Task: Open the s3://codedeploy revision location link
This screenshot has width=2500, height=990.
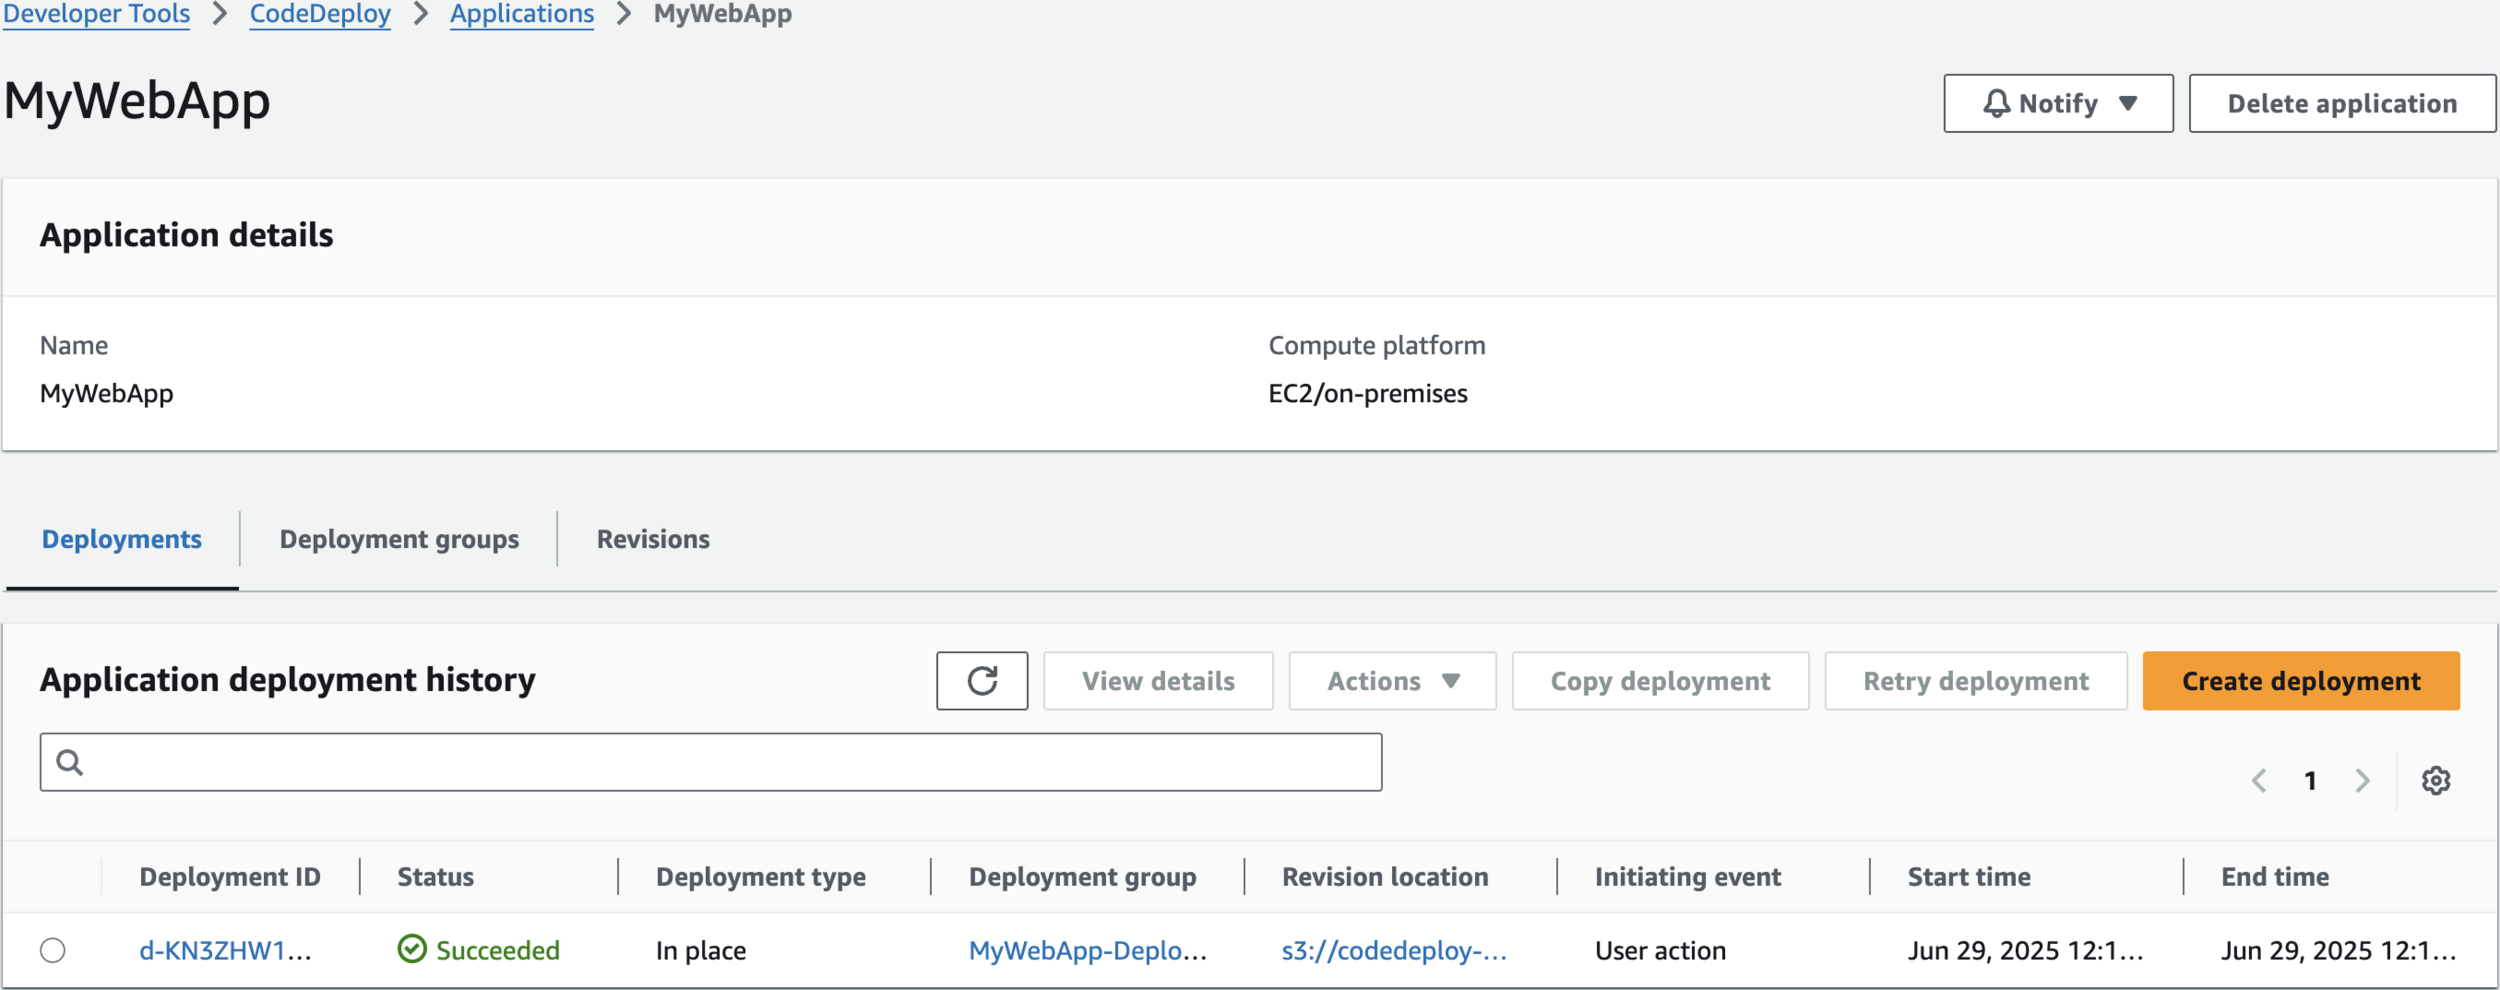Action: 1393,950
